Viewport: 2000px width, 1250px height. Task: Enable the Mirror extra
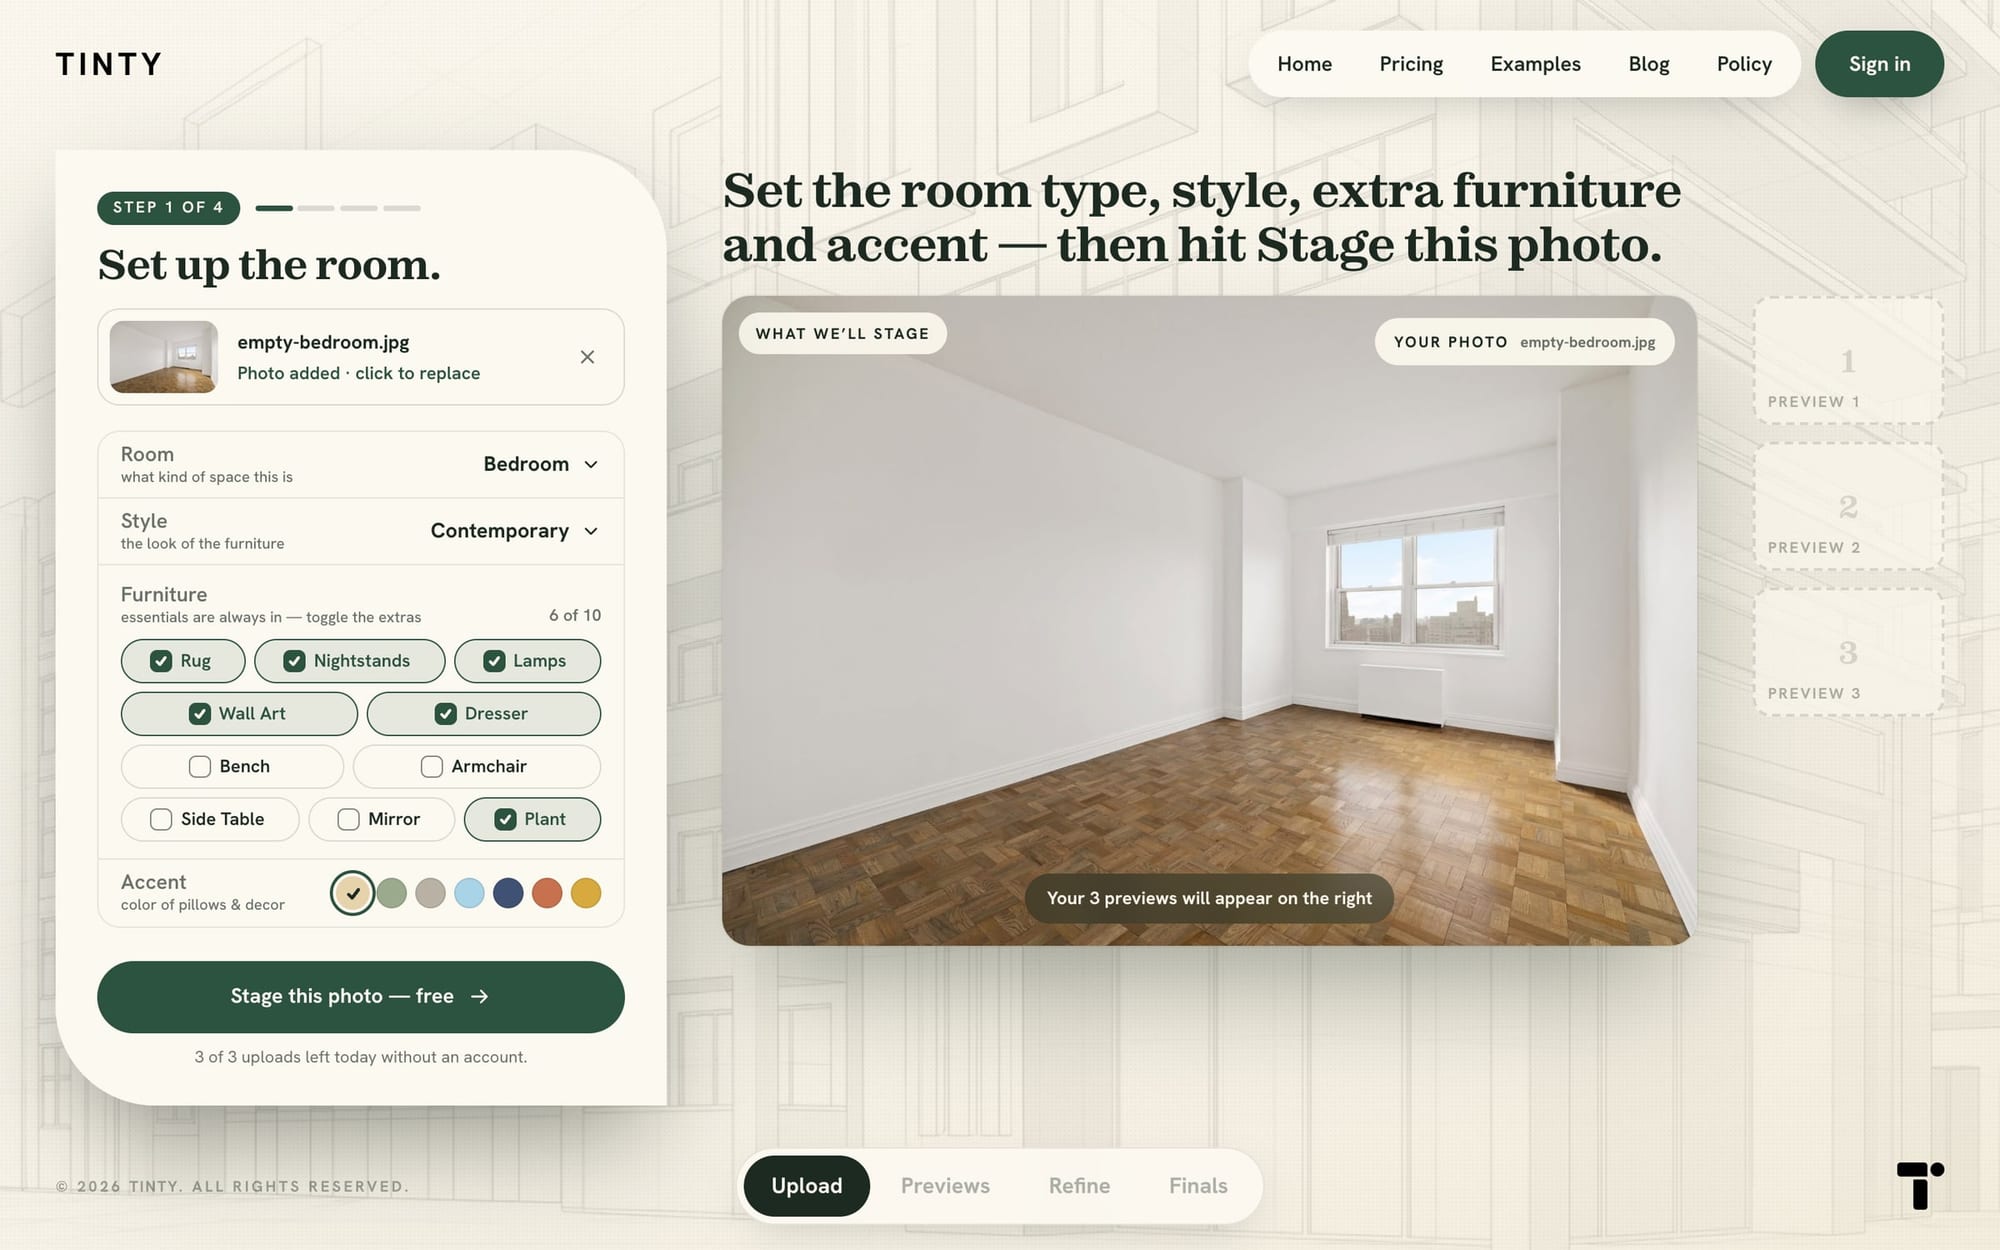[x=382, y=820]
